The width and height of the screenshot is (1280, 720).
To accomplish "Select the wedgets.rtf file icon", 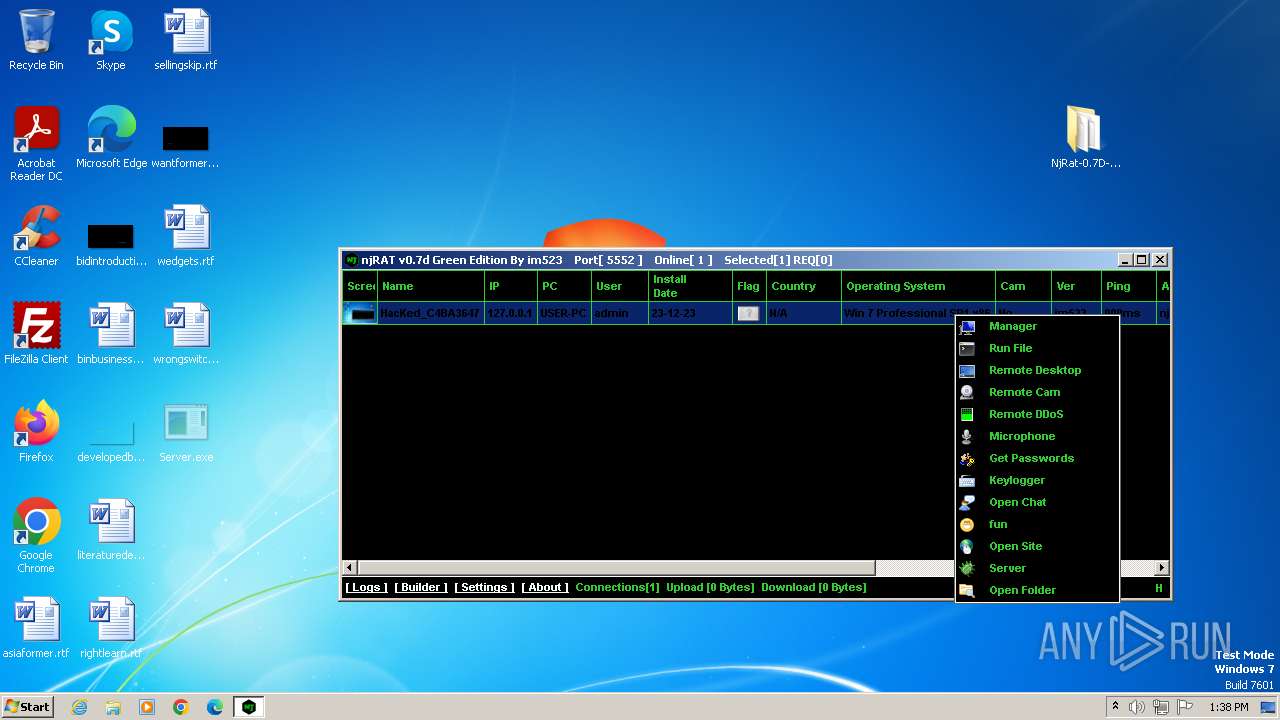I will click(186, 237).
